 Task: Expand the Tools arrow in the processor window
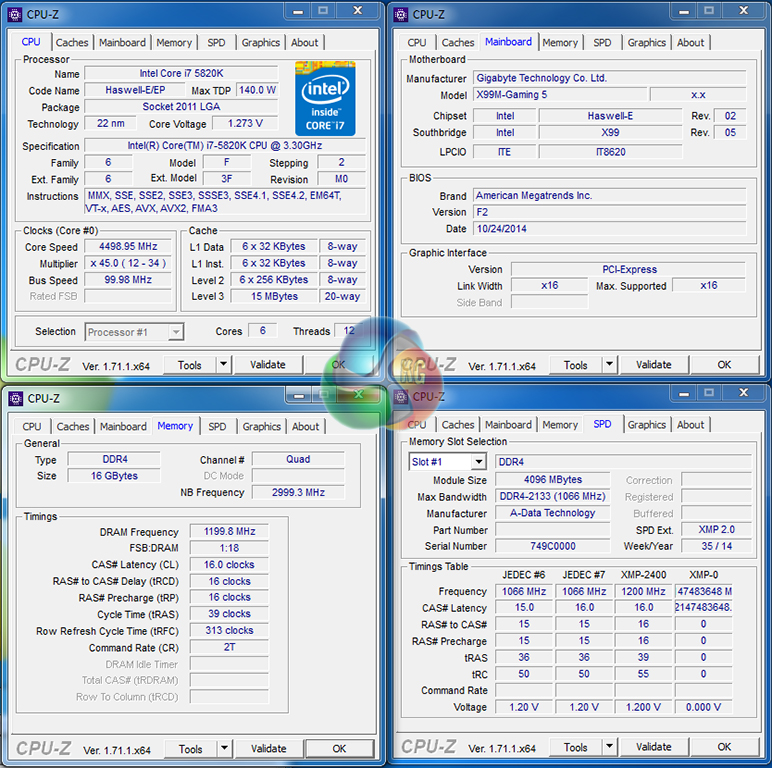coord(223,365)
